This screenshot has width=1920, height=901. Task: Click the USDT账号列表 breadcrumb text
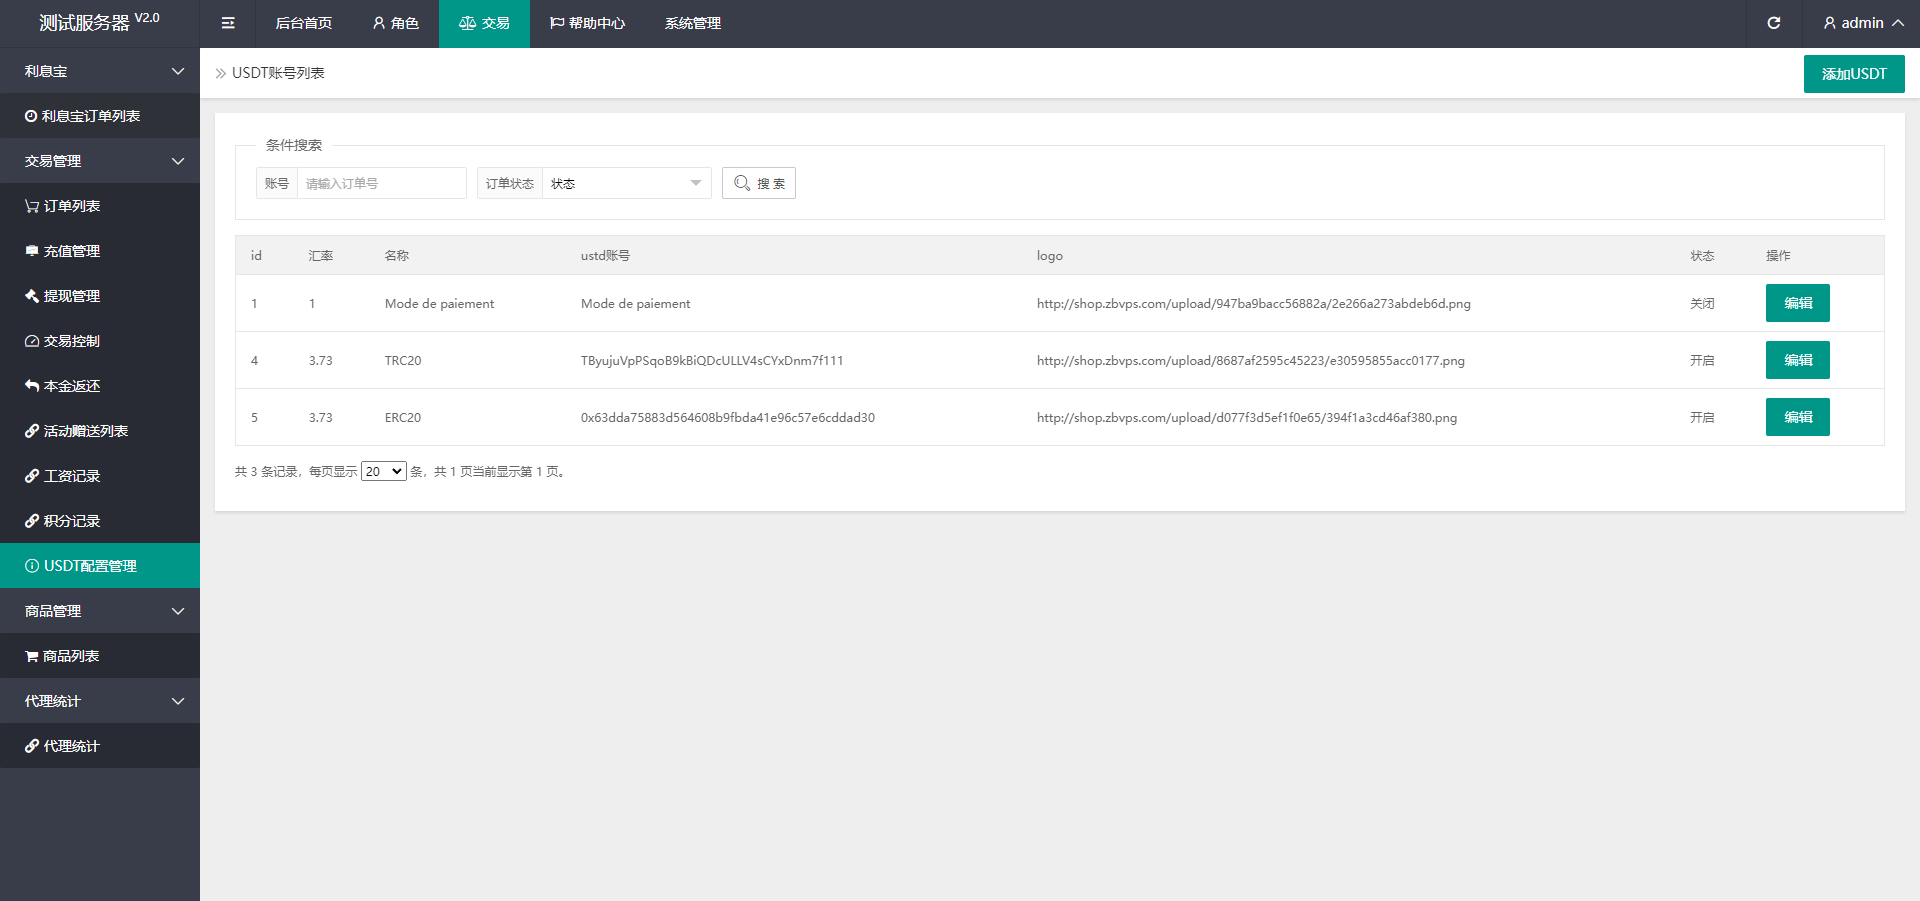point(278,73)
